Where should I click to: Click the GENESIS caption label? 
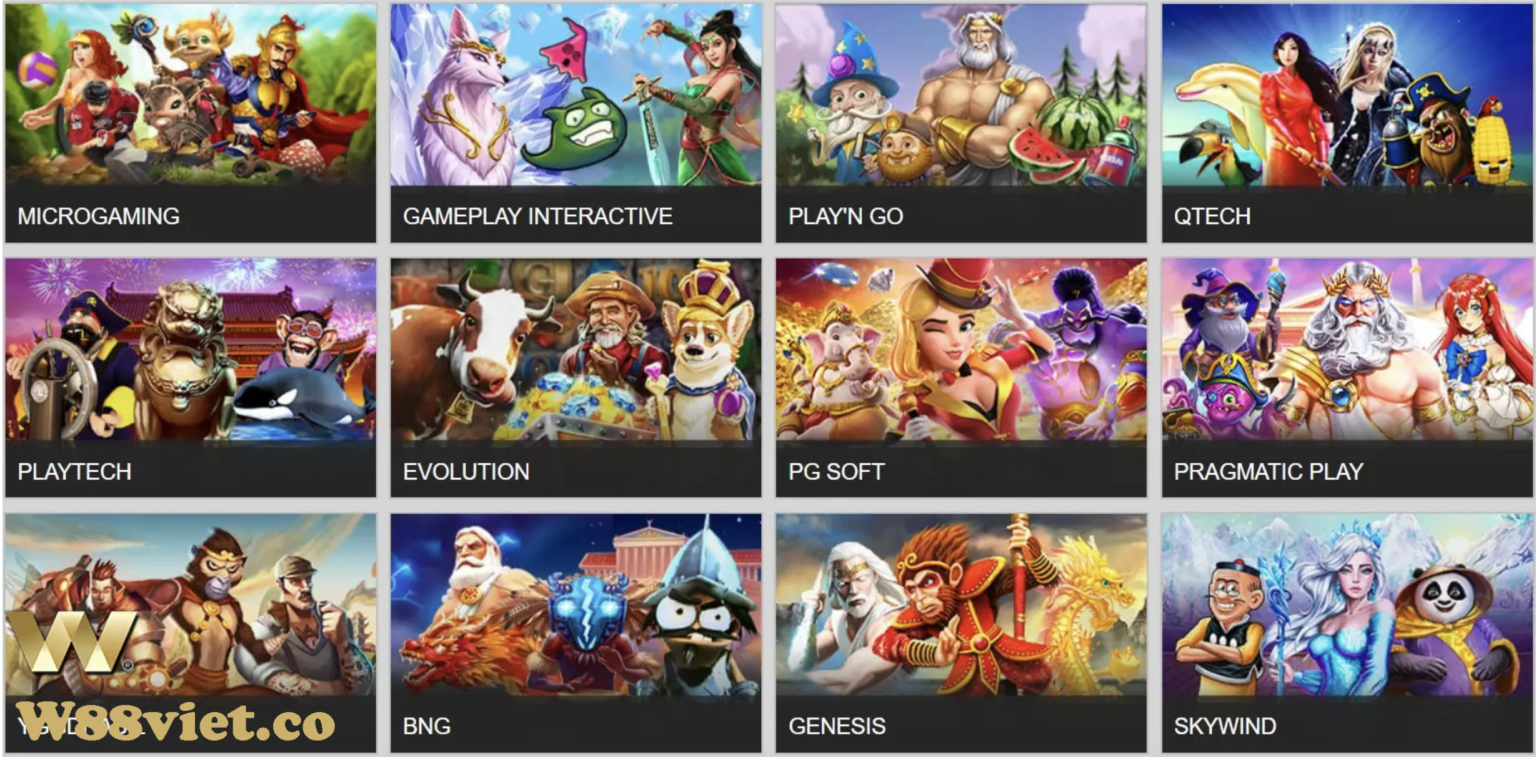[837, 726]
